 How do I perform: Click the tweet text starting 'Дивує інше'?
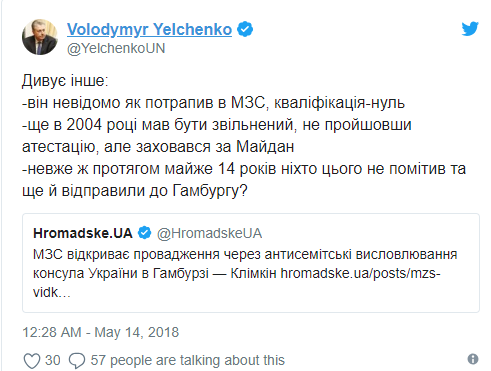[x=244, y=135]
